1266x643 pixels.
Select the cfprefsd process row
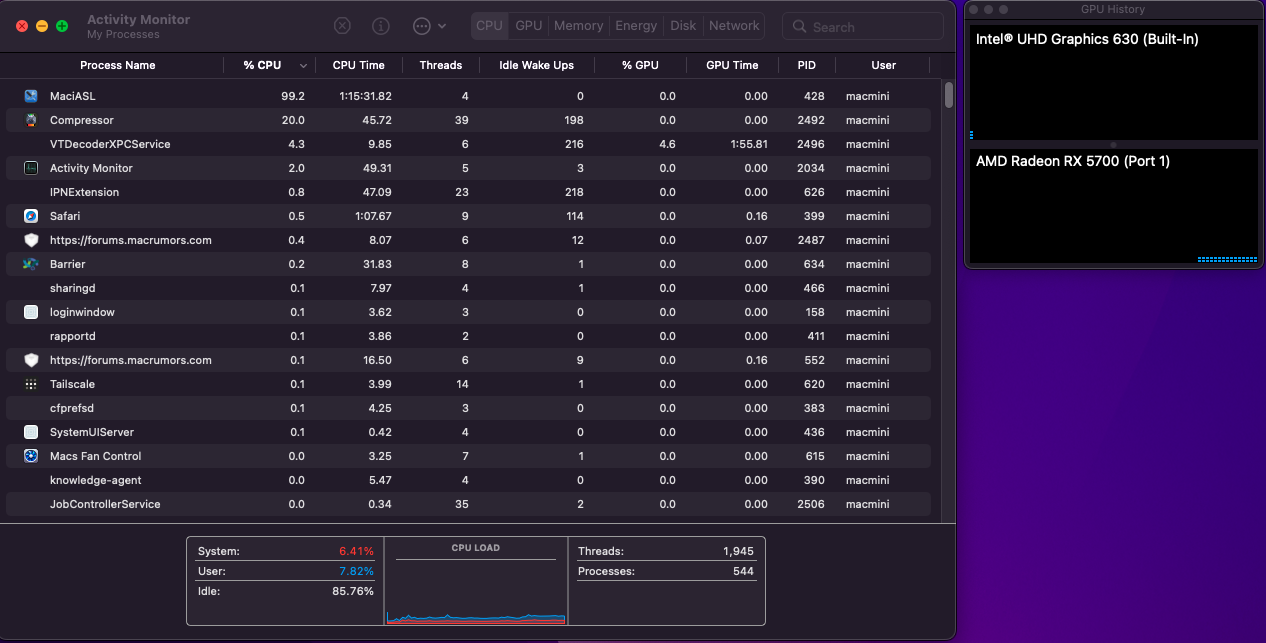click(470, 408)
